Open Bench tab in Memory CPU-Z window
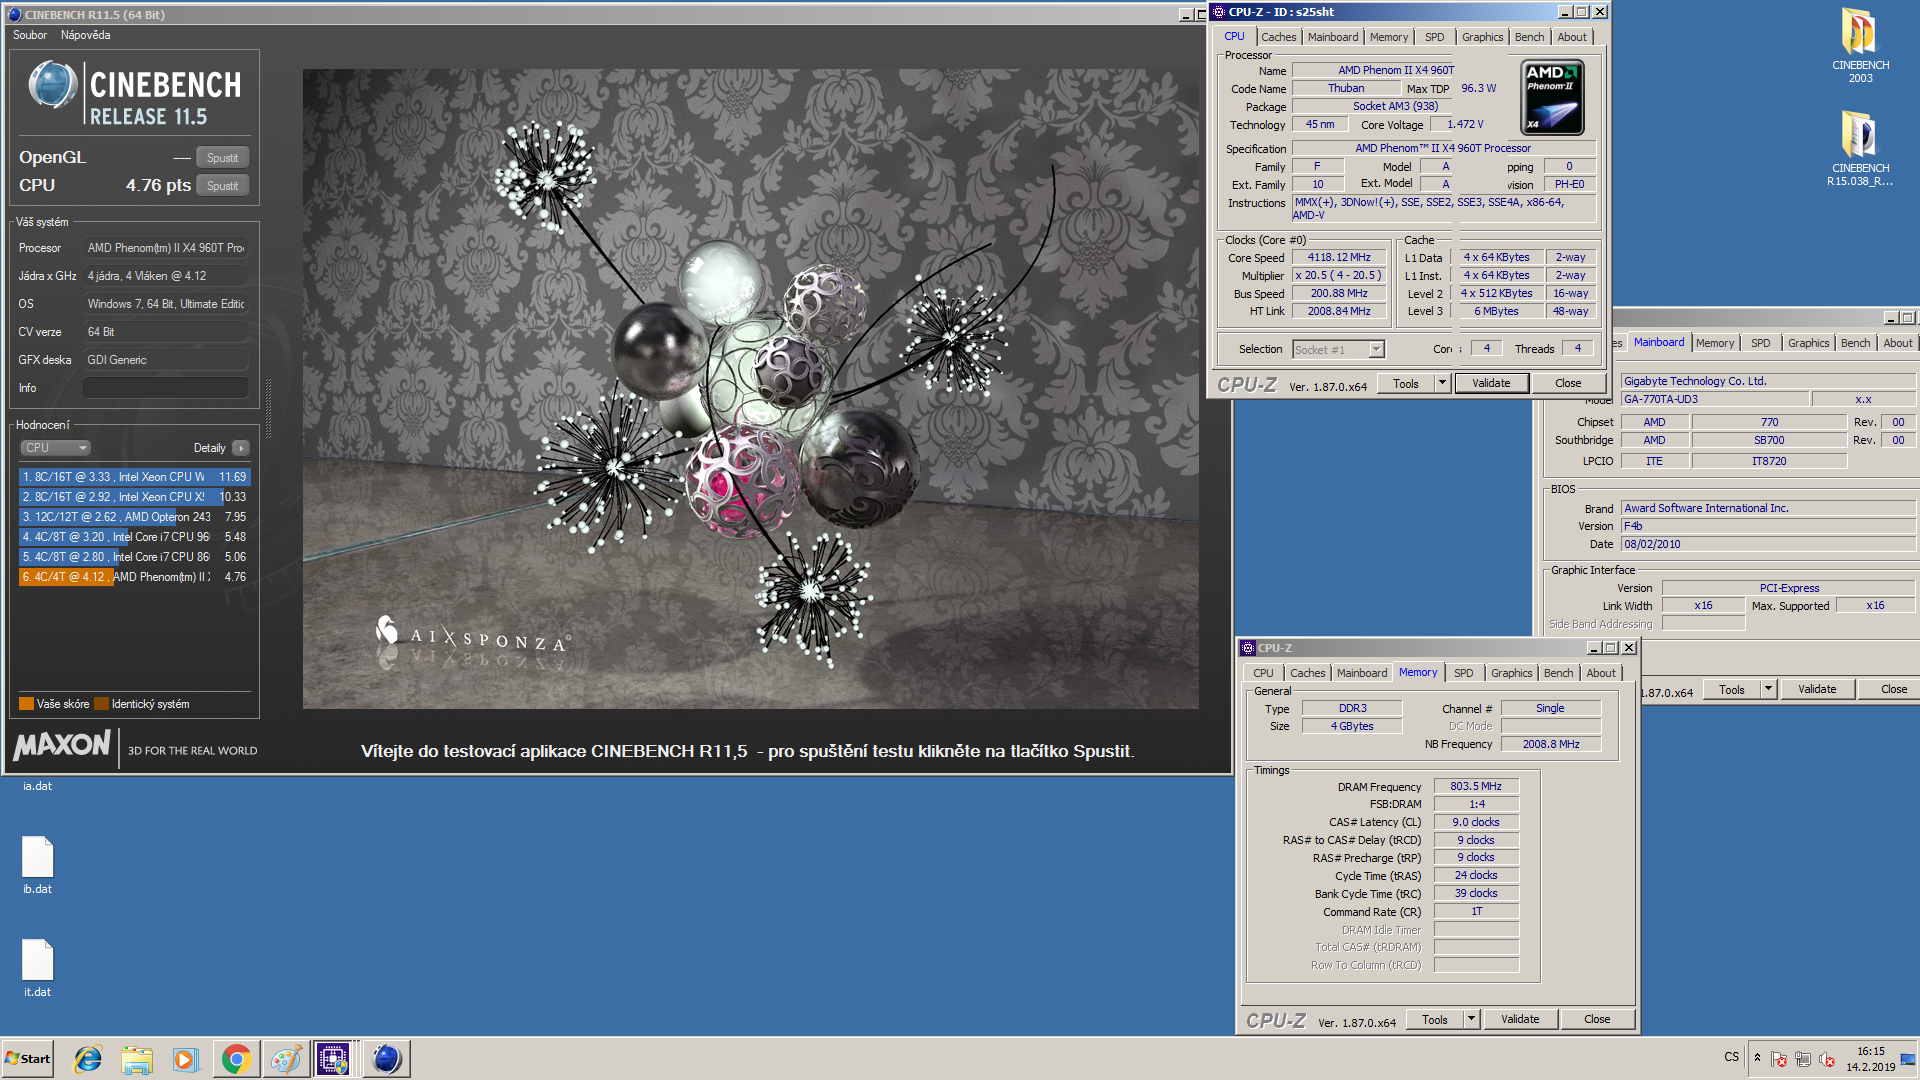1920x1080 pixels. click(1558, 673)
